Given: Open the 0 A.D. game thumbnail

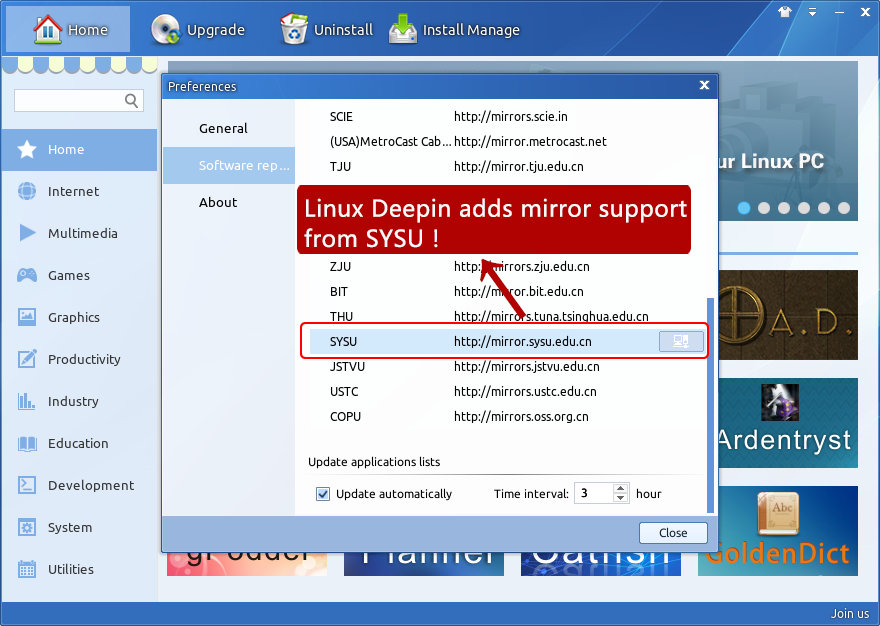Looking at the screenshot, I should point(788,315).
